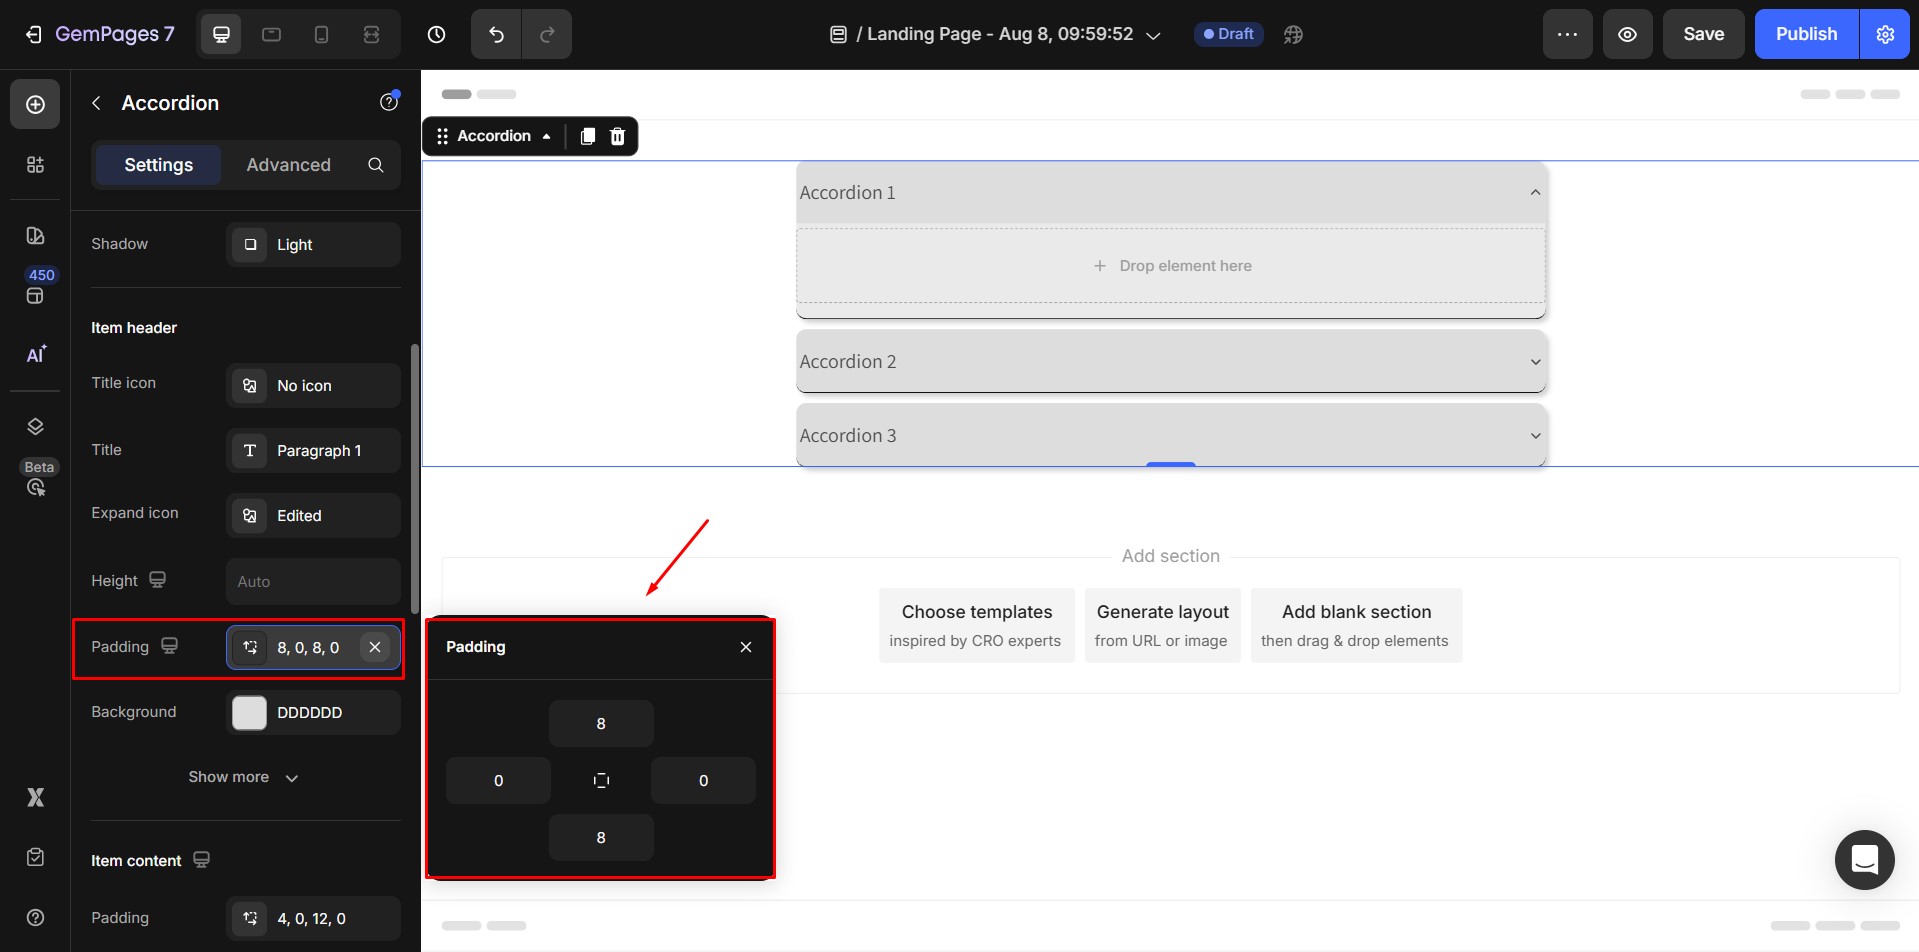The image size is (1919, 952).
Task: Toggle page preview with the eye icon
Action: (x=1627, y=33)
